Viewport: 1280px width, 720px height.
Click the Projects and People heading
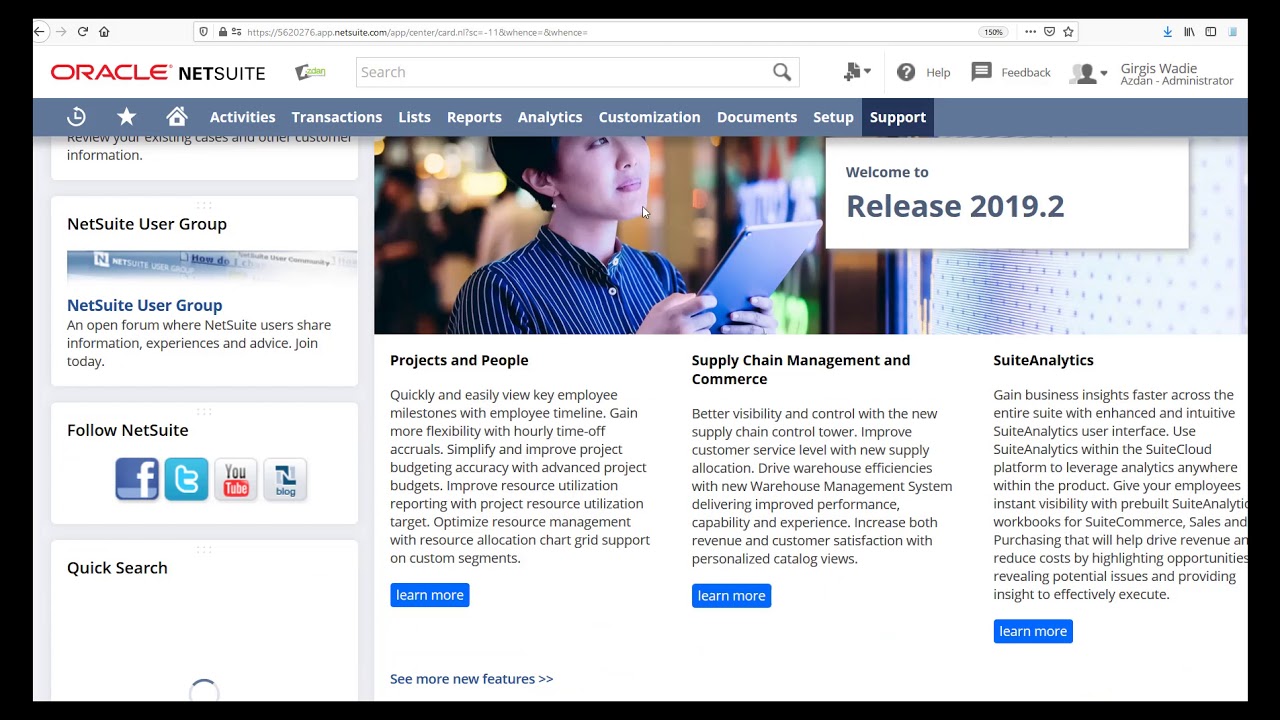pyautogui.click(x=459, y=360)
